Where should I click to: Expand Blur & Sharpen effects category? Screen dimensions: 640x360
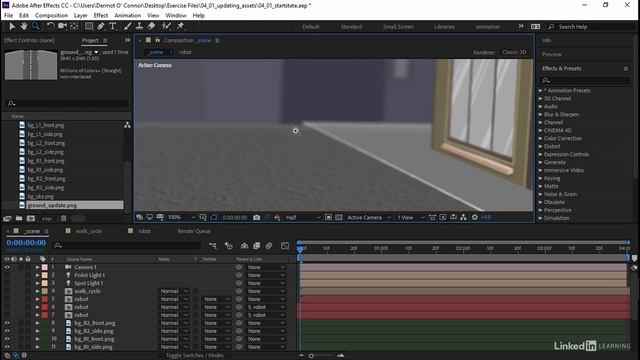pyautogui.click(x=540, y=115)
